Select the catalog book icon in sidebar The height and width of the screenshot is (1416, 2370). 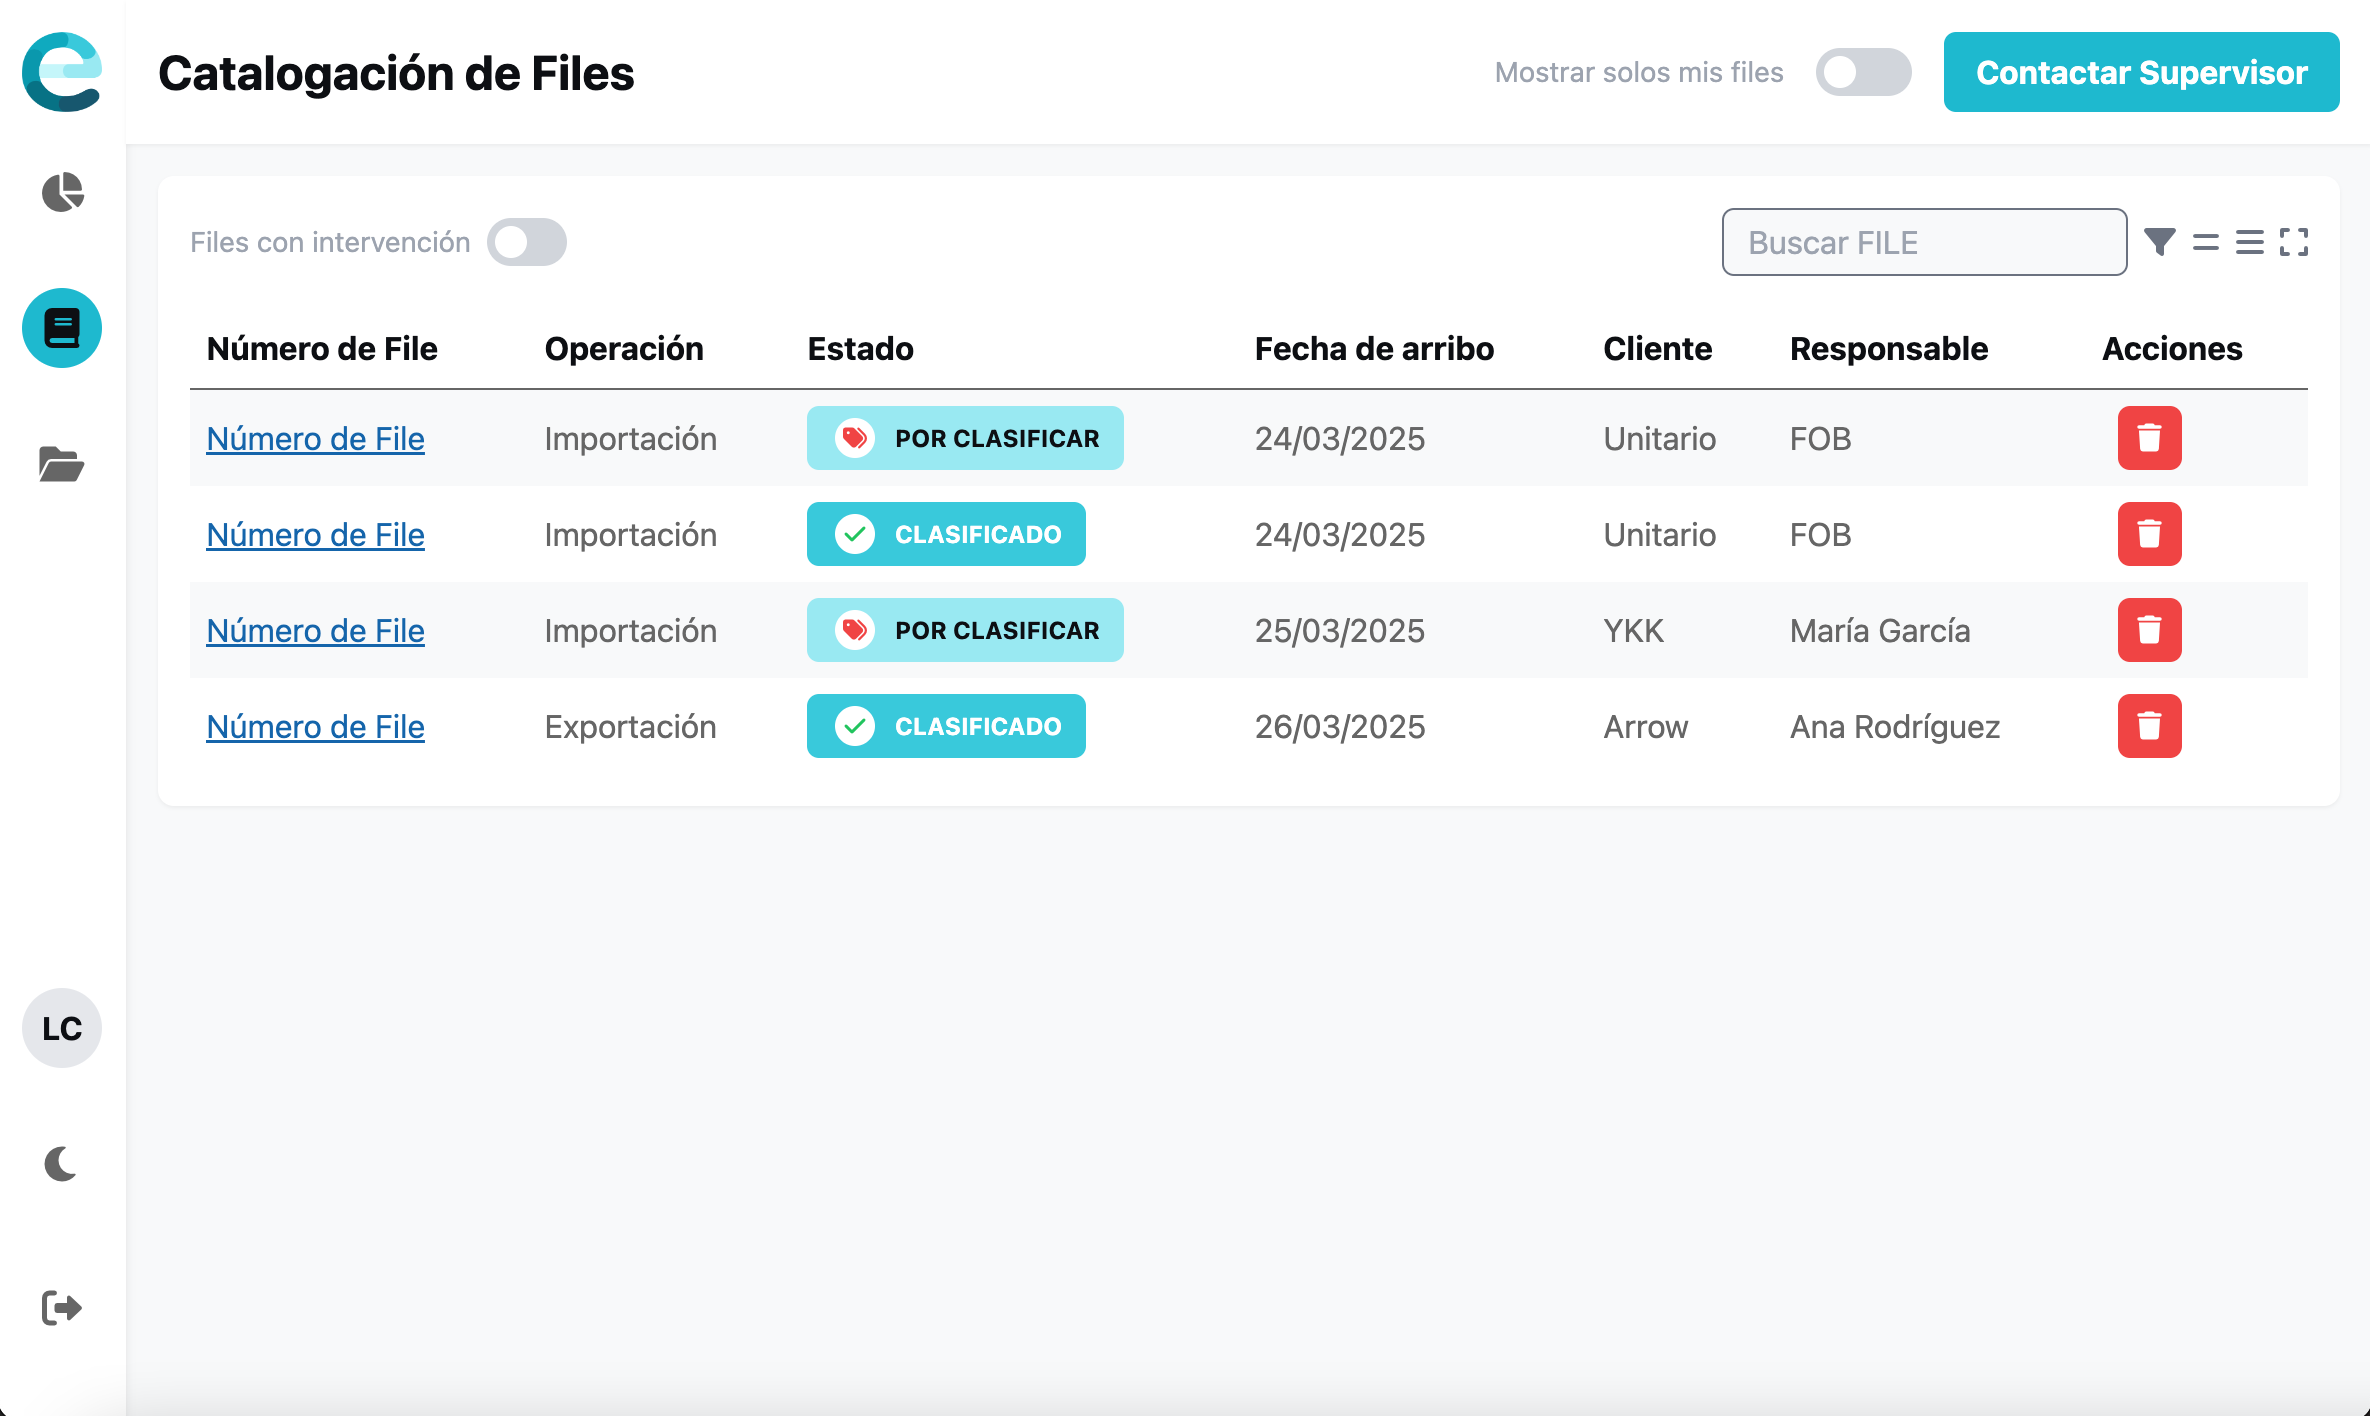62,328
